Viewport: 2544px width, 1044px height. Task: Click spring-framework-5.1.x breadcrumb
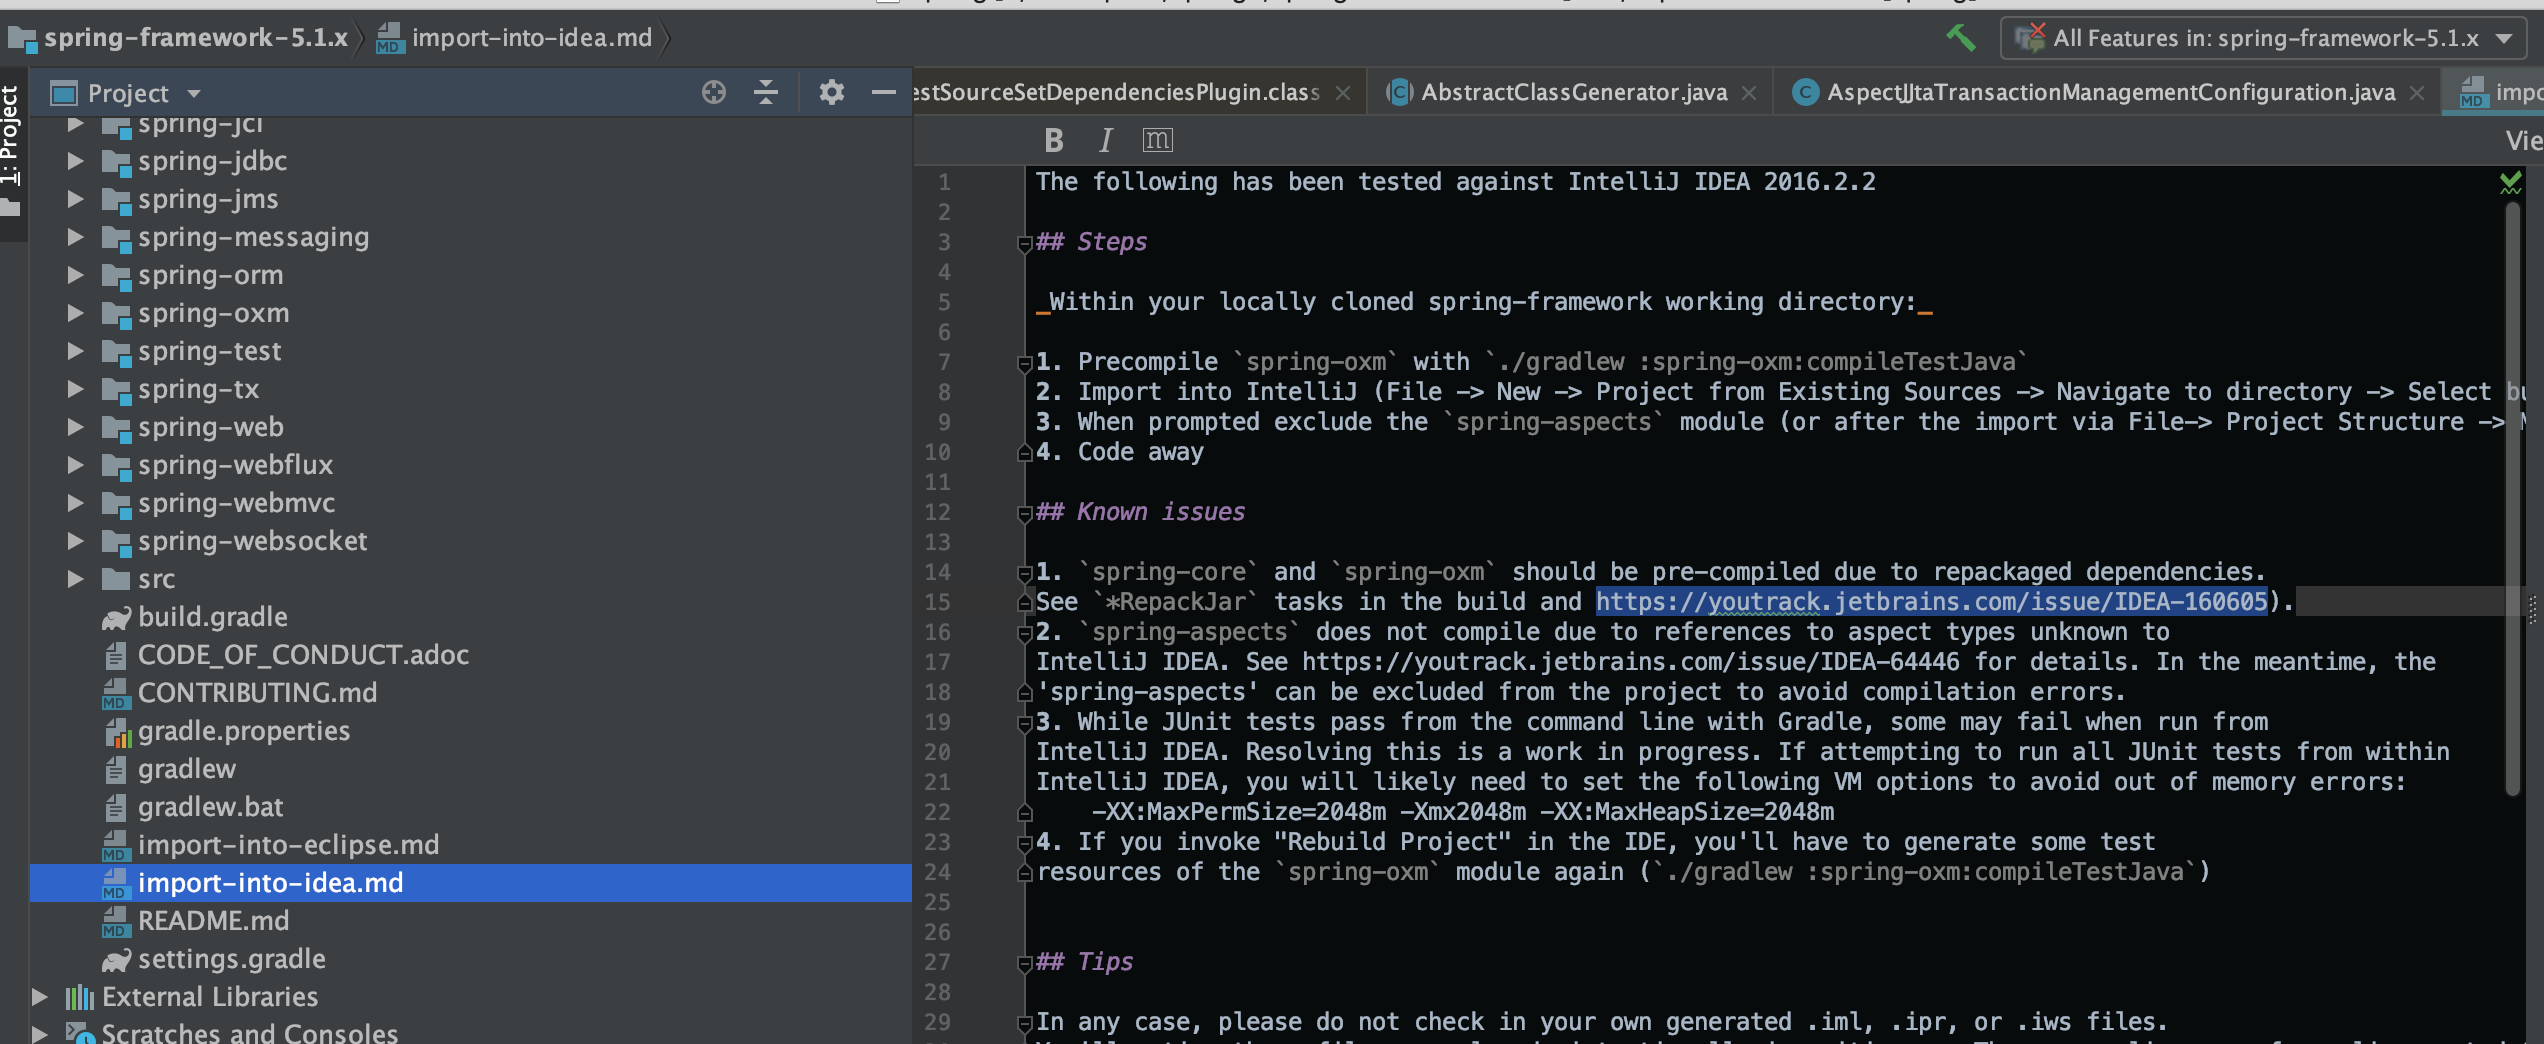tap(196, 38)
